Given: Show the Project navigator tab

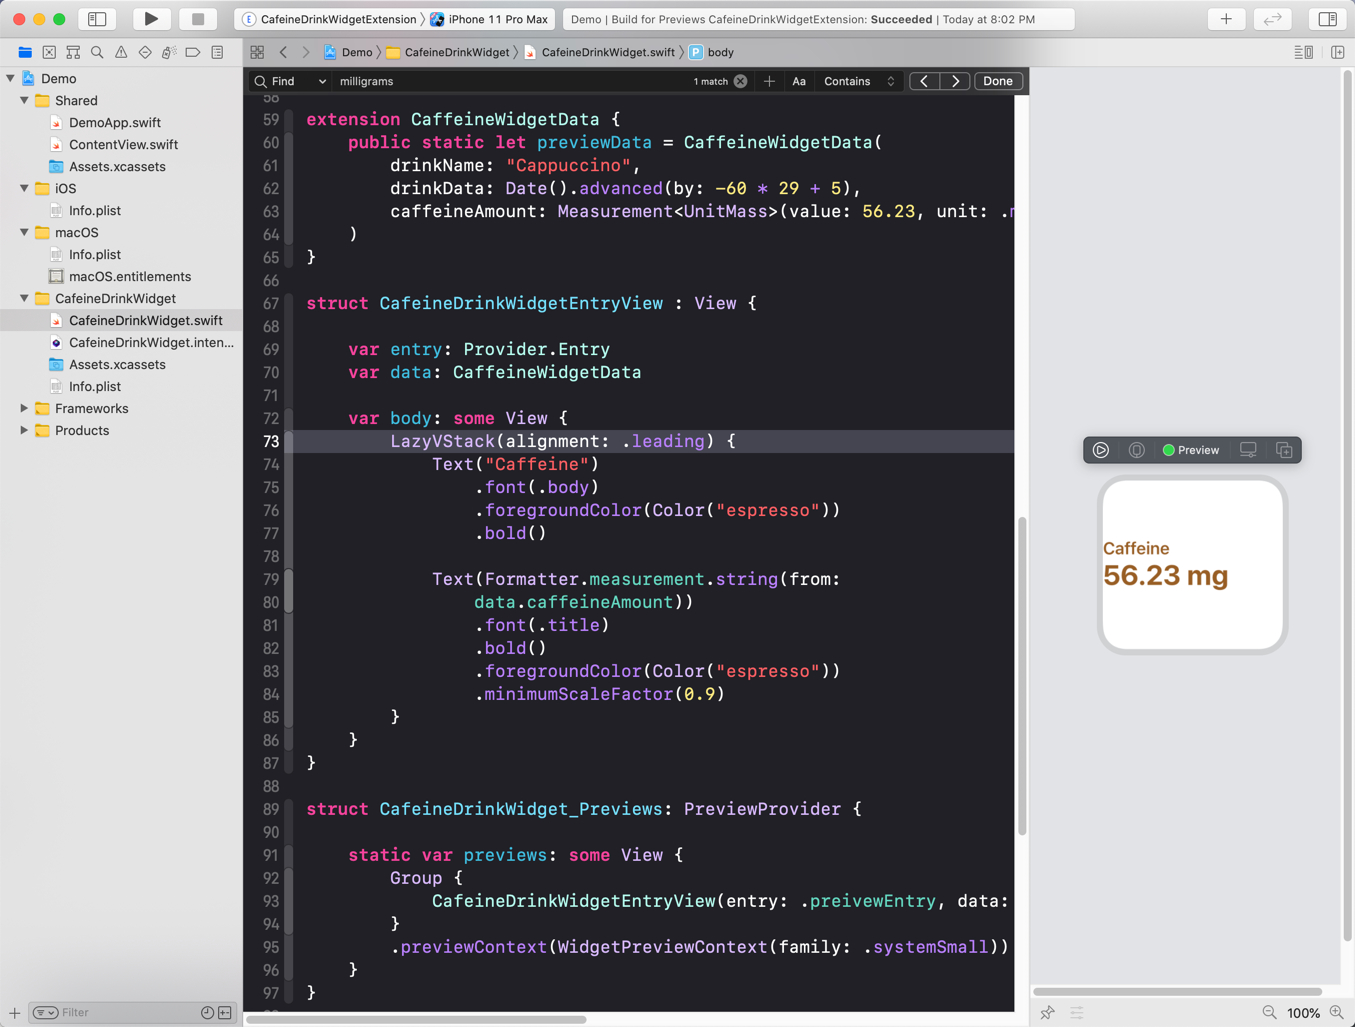Looking at the screenshot, I should [25, 52].
